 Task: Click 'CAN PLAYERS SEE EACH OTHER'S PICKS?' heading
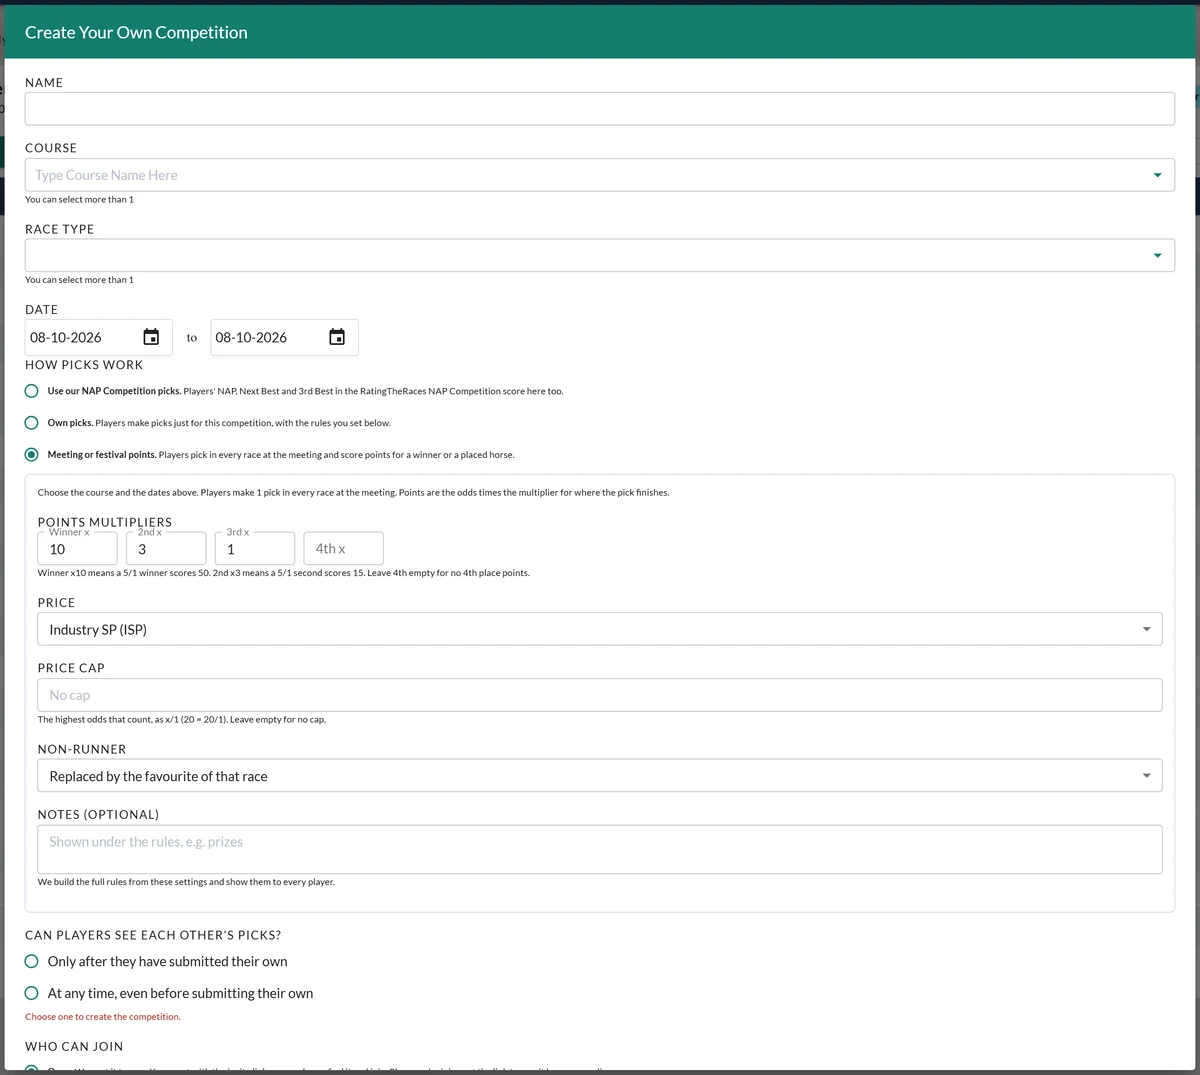(x=153, y=935)
